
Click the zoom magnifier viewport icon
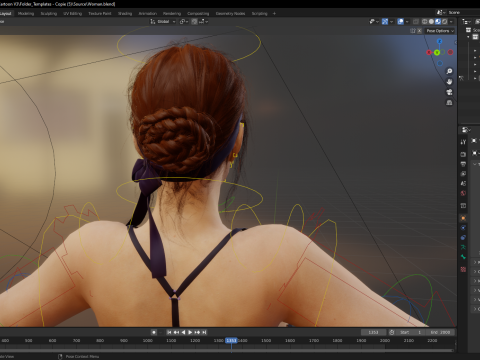pyautogui.click(x=449, y=71)
